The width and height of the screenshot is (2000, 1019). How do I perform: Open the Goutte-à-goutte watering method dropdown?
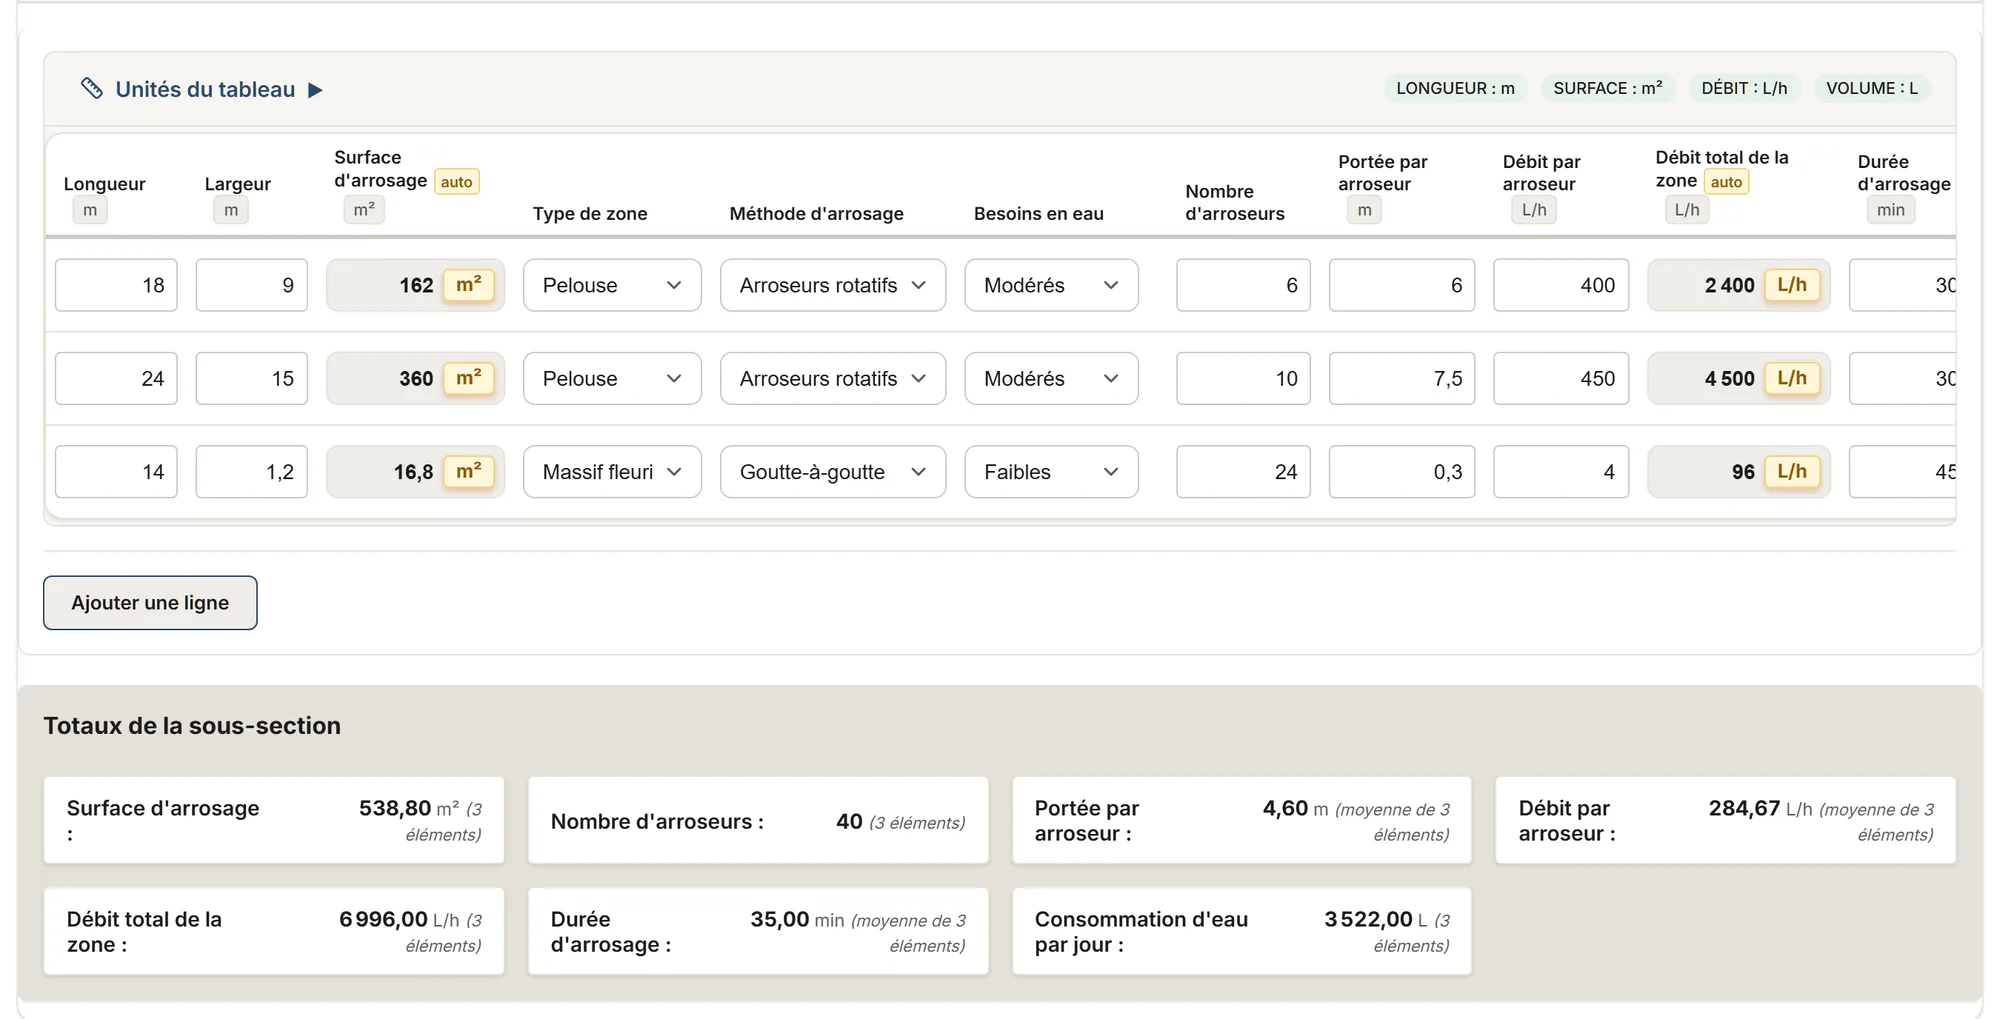833,471
